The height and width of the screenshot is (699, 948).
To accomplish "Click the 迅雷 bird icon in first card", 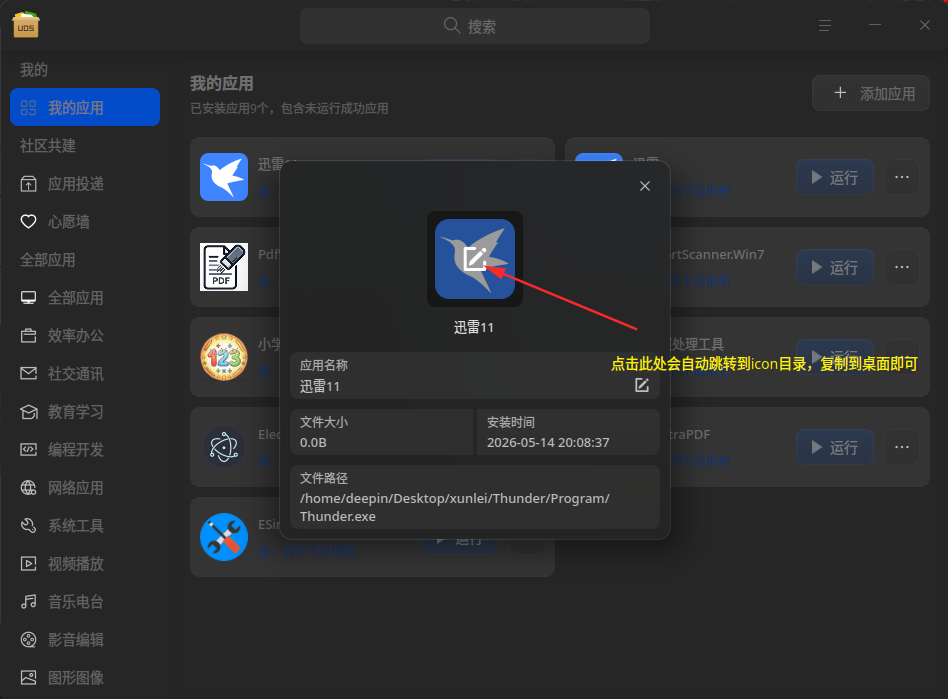I will (224, 177).
